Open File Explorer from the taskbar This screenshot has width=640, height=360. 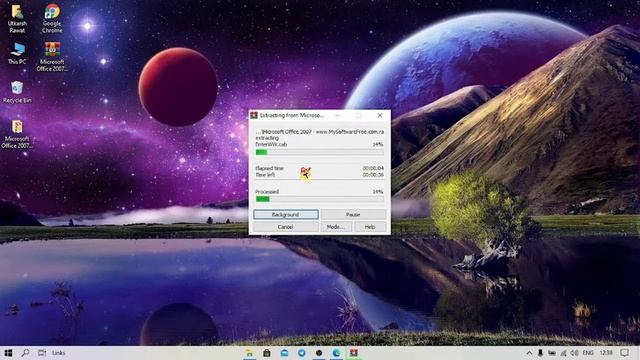click(249, 353)
